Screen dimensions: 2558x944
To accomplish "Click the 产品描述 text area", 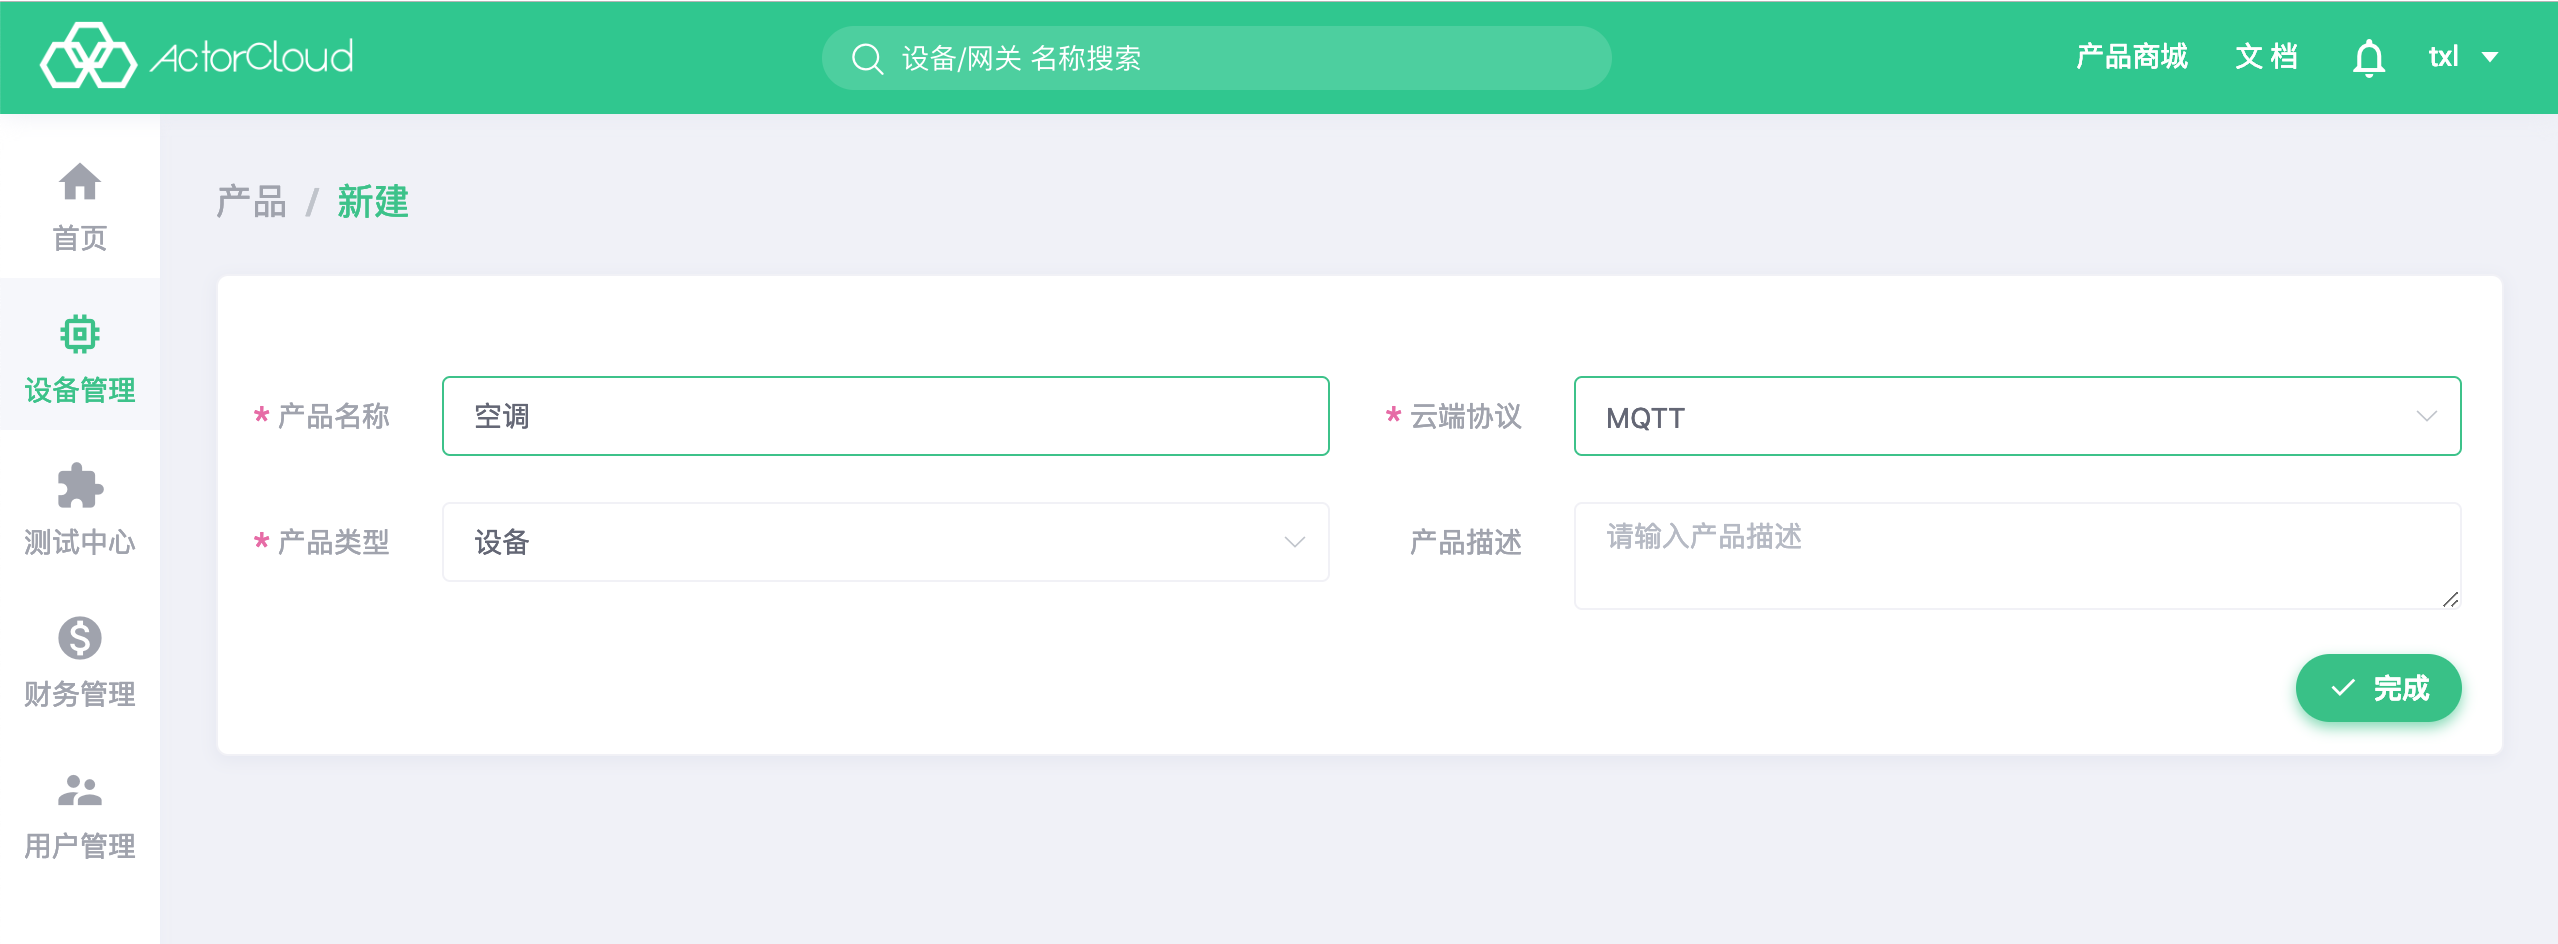I will 2017,556.
